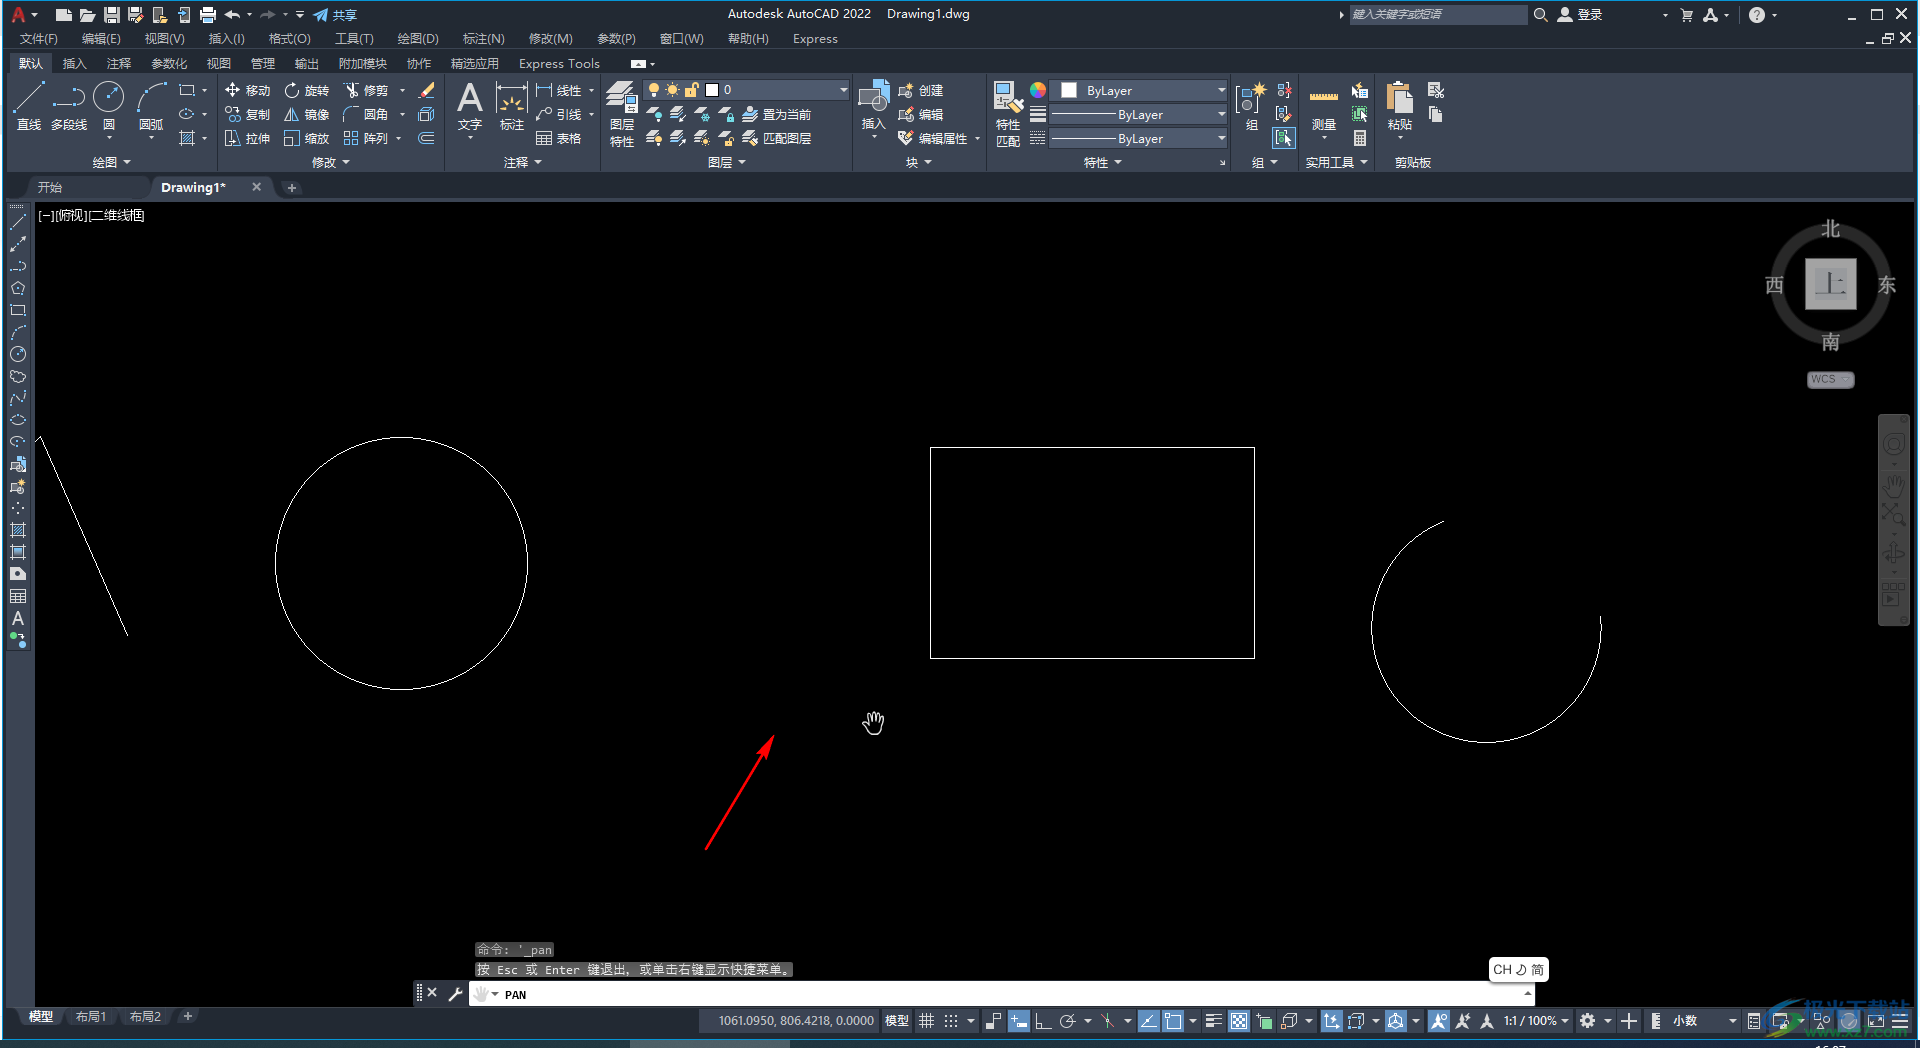Click the Offset tool icon in Modify panel

coord(427,138)
